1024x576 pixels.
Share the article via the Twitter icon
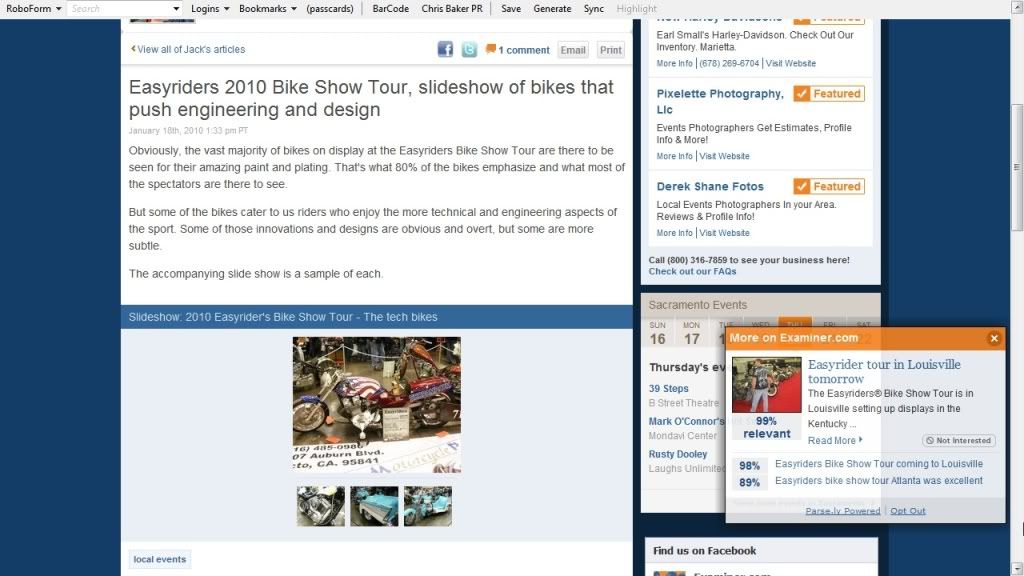click(x=468, y=49)
